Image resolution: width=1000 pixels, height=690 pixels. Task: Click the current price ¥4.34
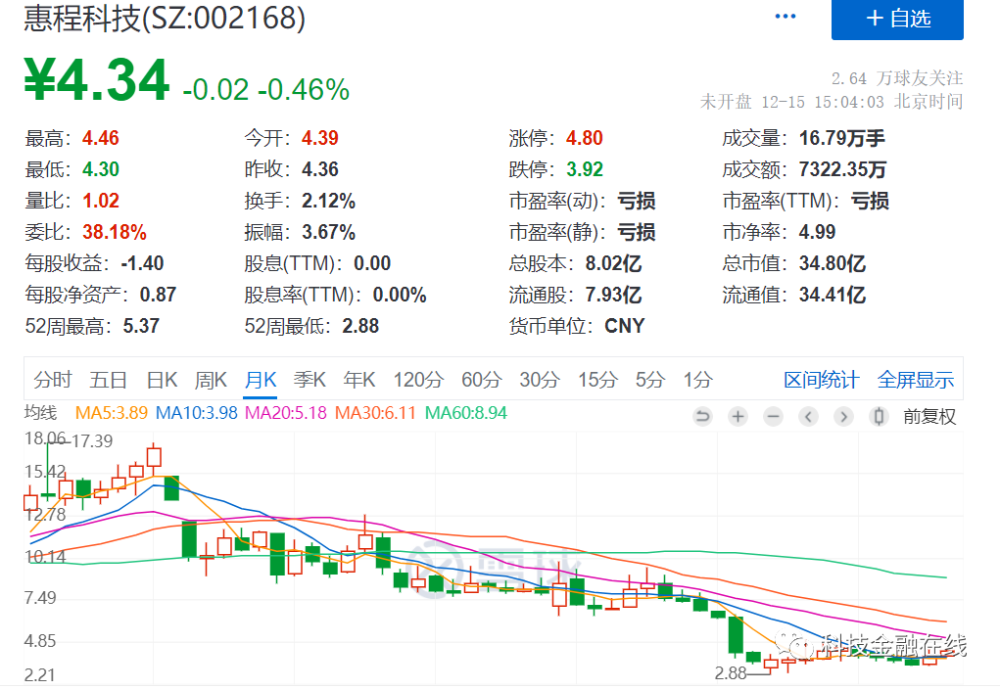[96, 80]
